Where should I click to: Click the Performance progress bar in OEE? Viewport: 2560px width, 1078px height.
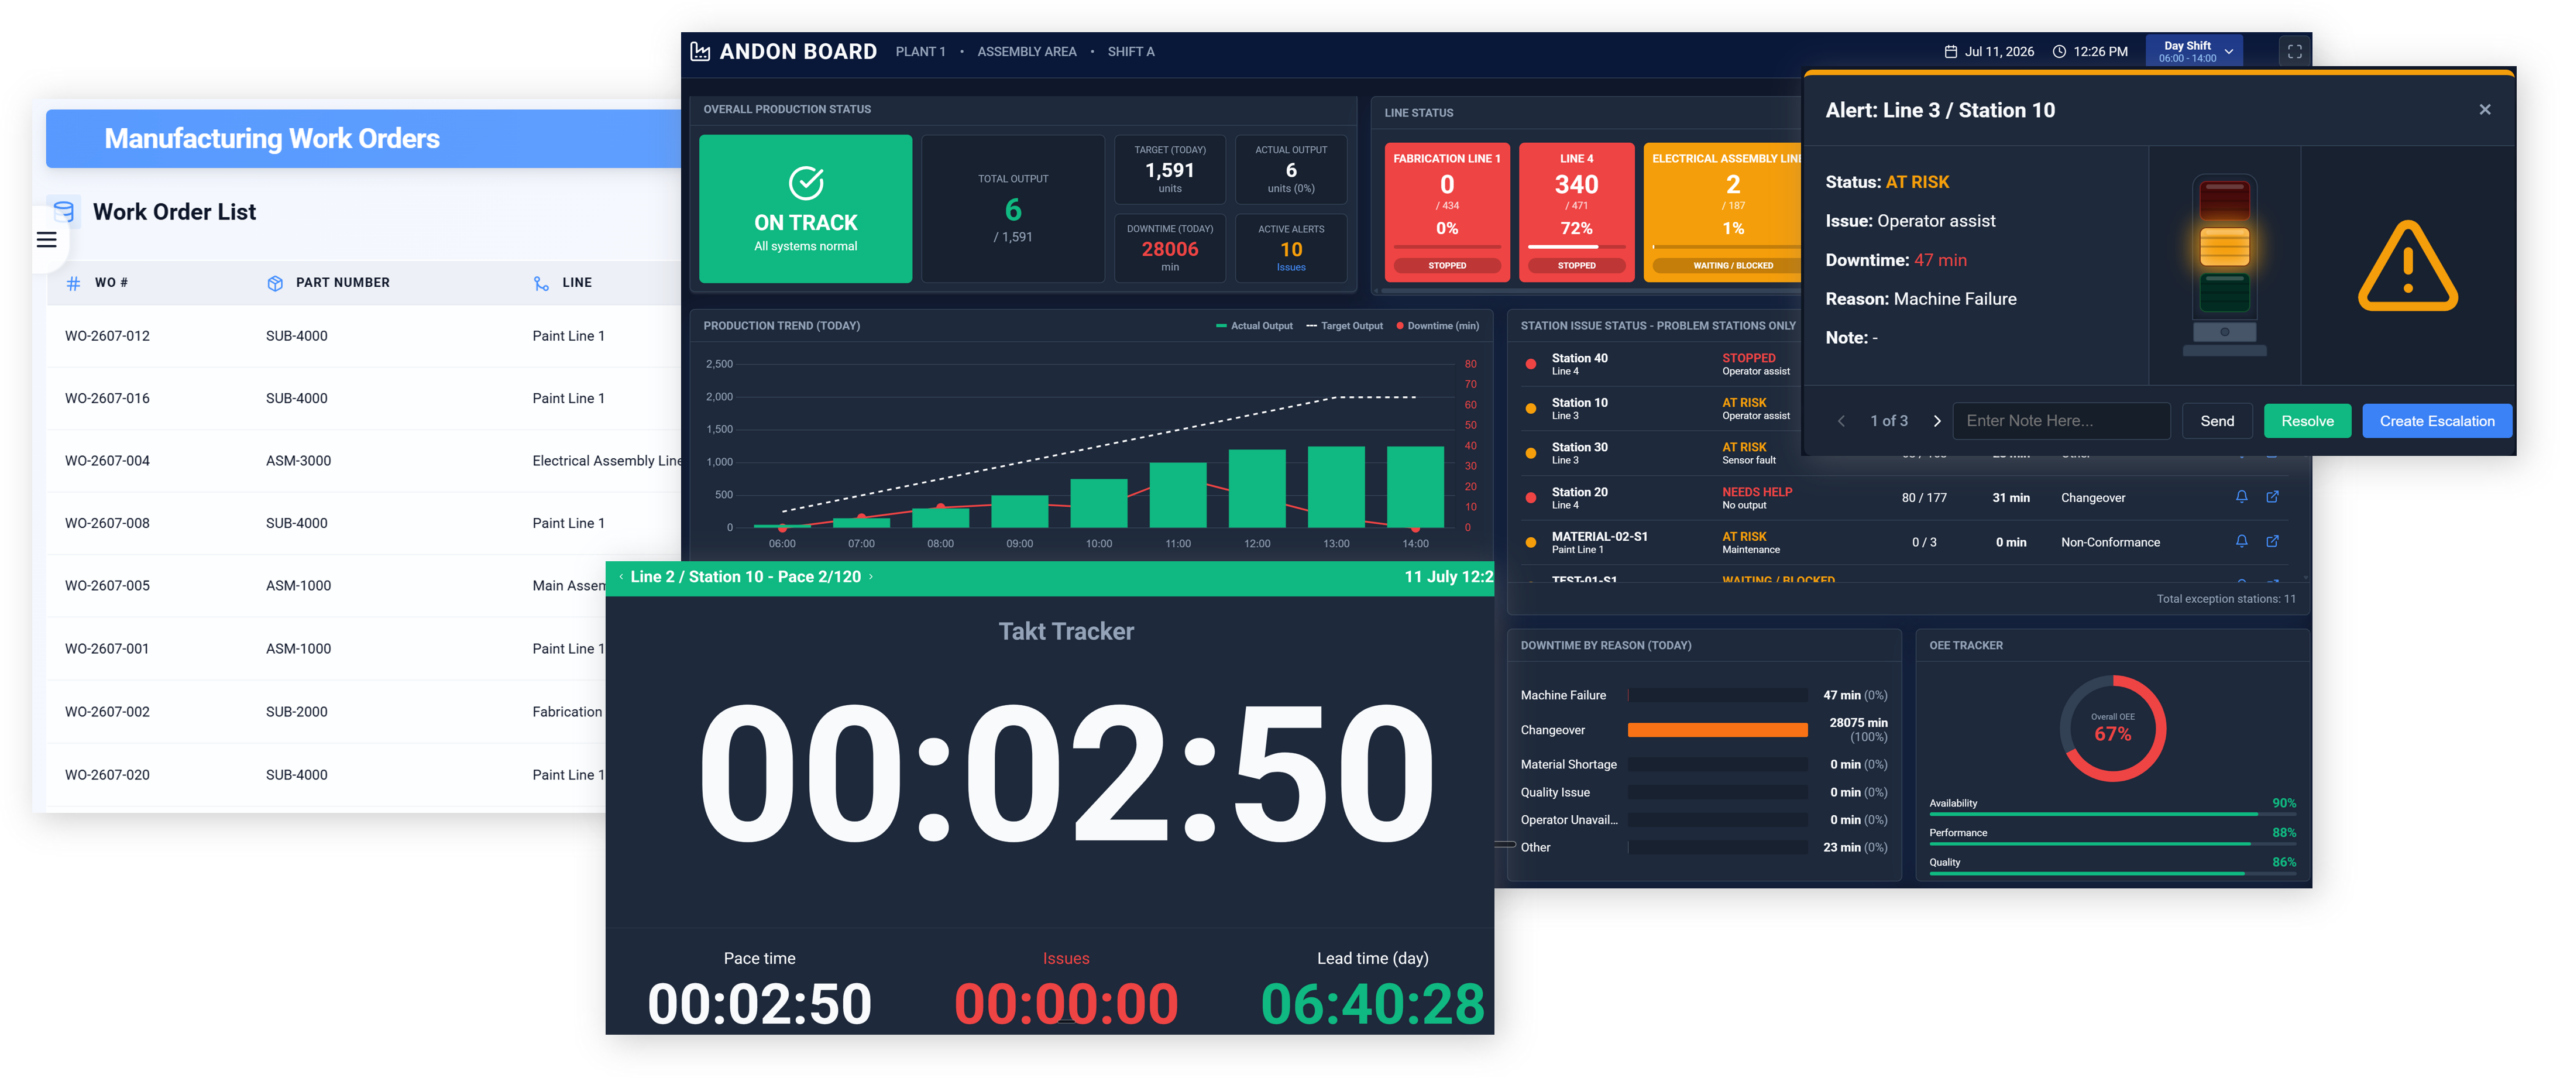(2112, 844)
